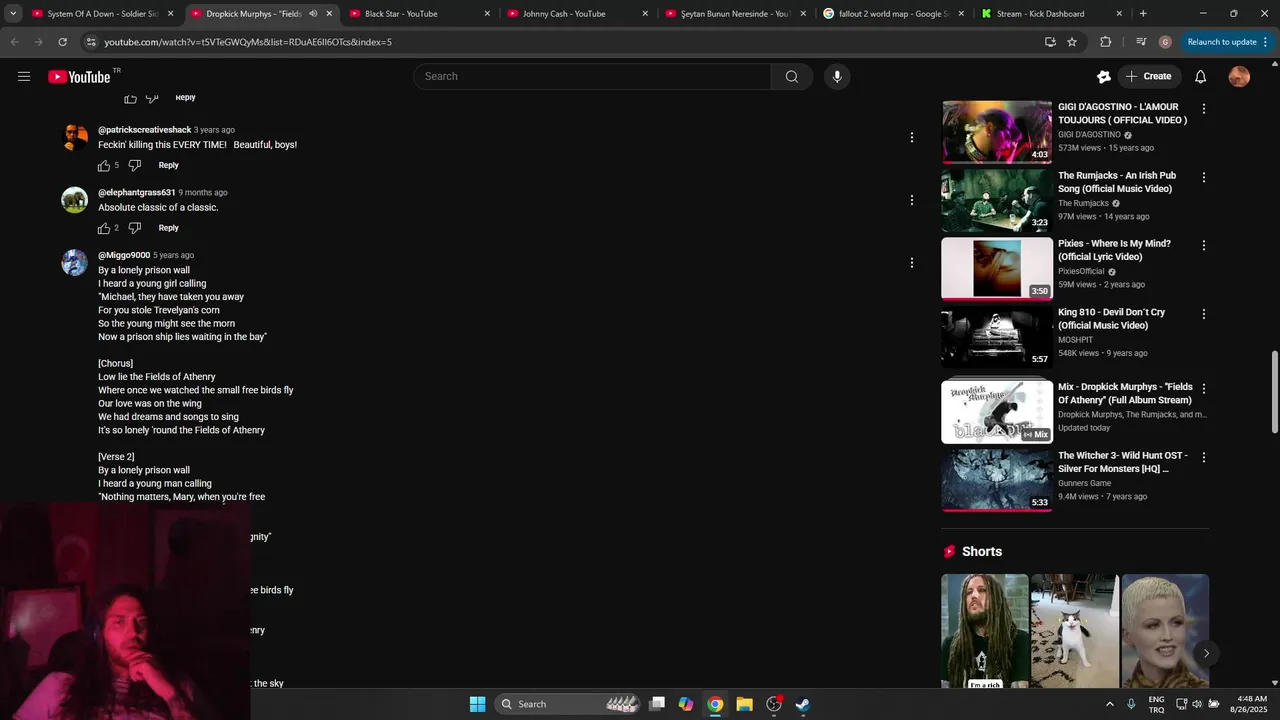This screenshot has width=1280, height=720.
Task: Focus the YouTube search field
Action: tap(592, 76)
